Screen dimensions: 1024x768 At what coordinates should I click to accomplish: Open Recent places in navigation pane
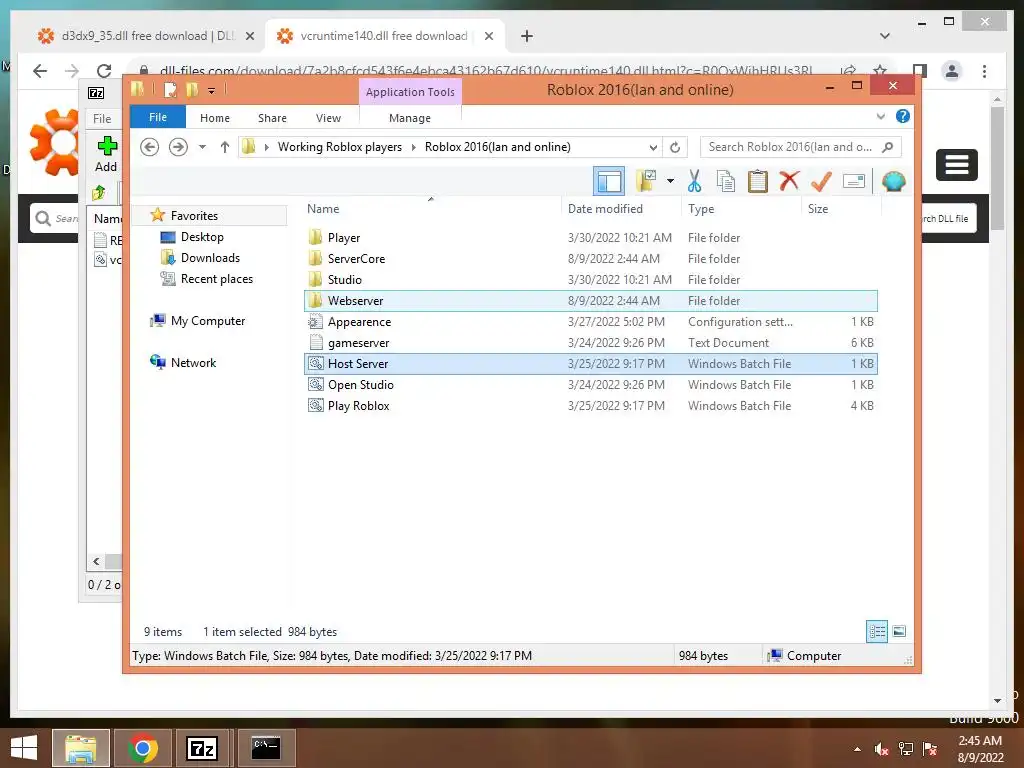coord(216,279)
